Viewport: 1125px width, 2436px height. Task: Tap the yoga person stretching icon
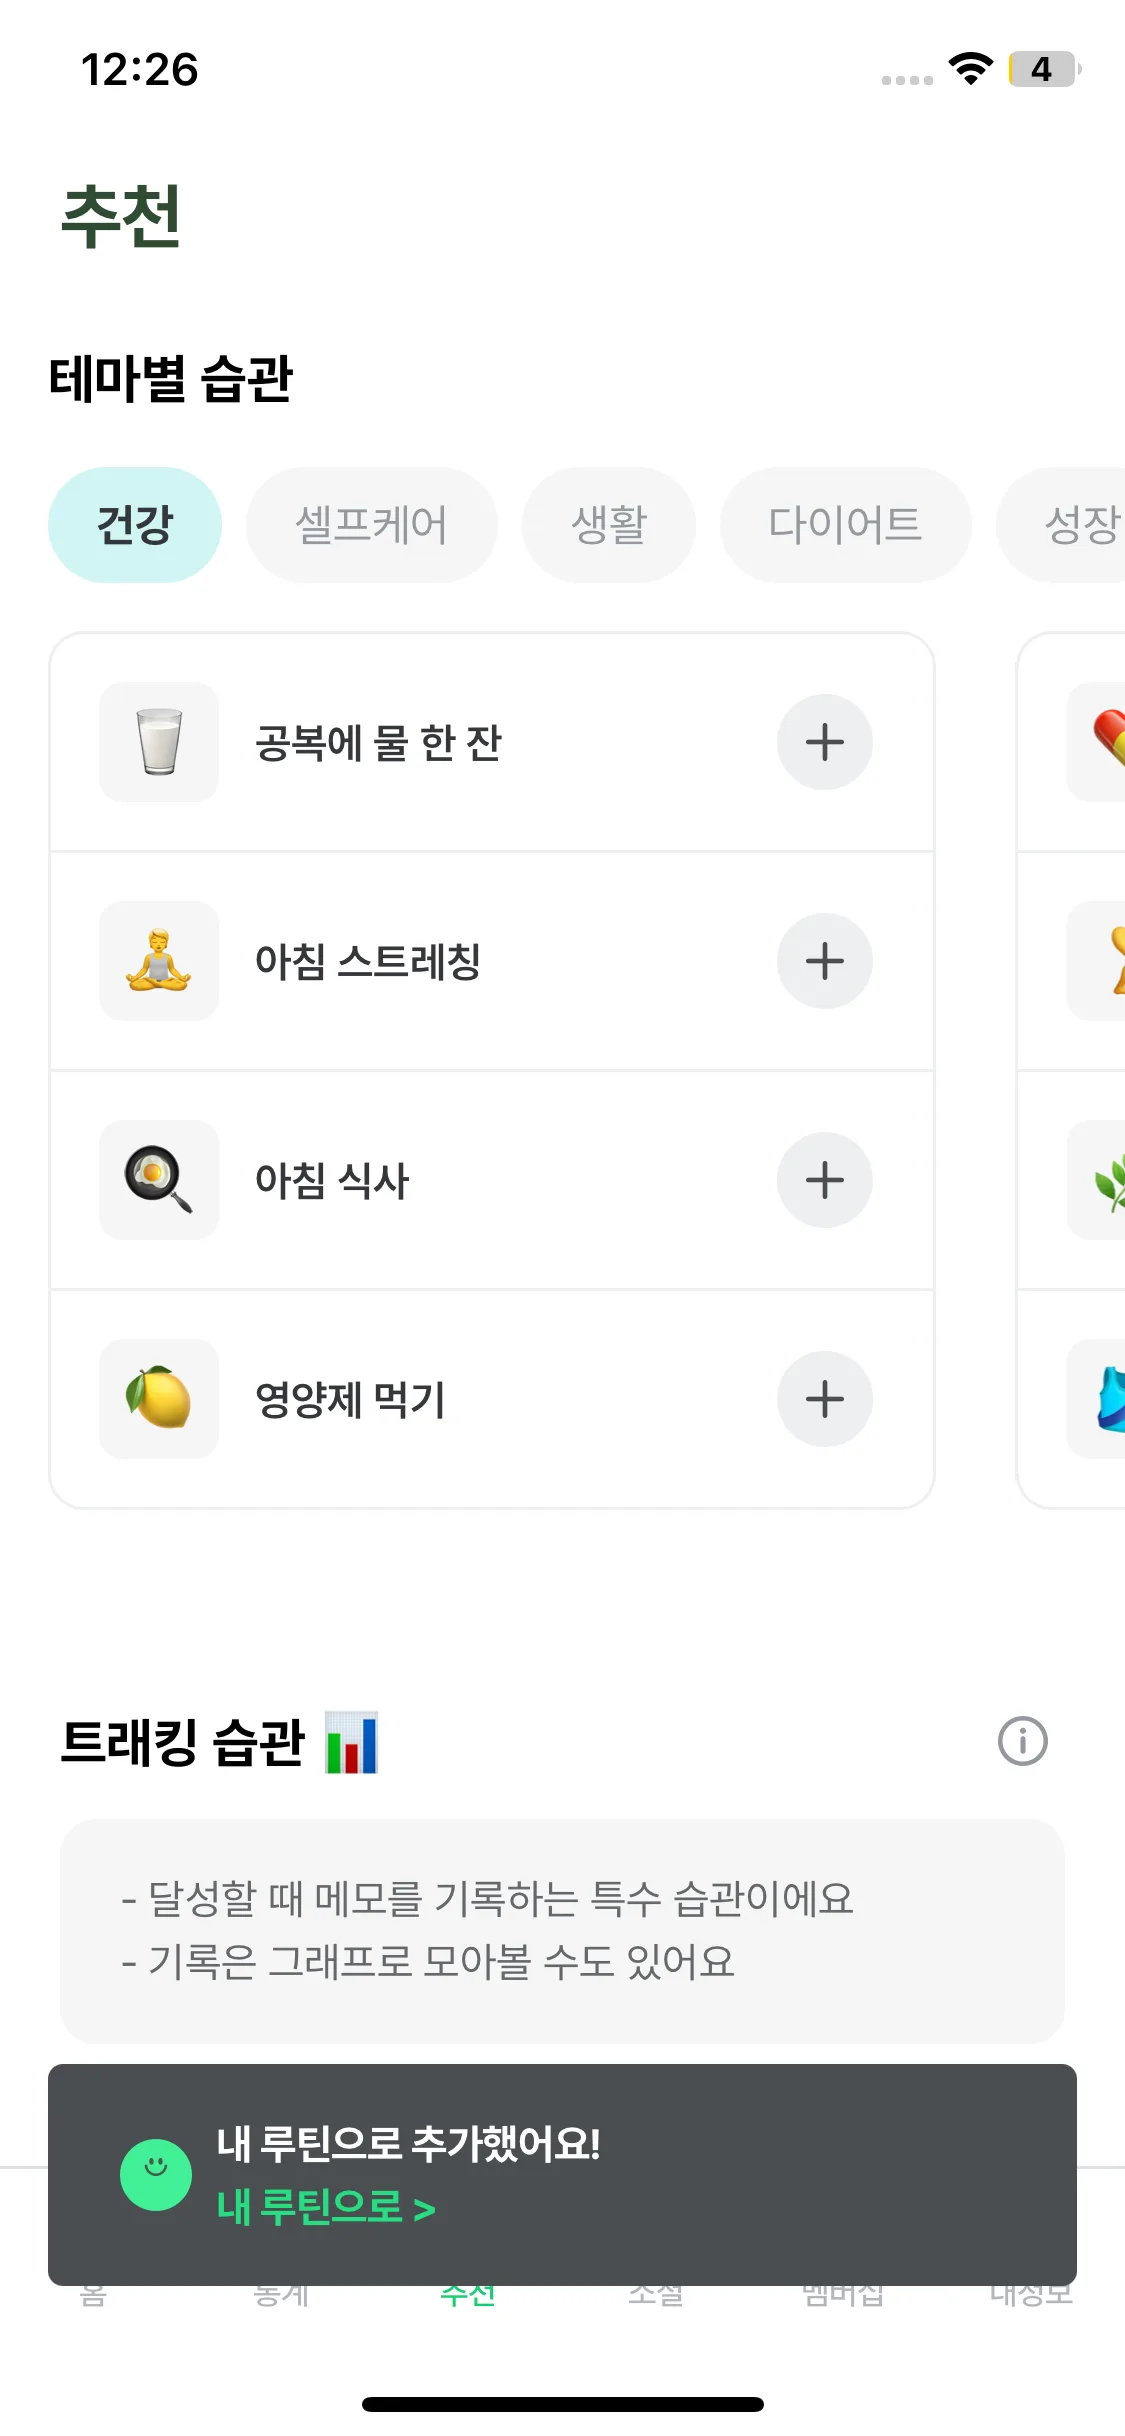coord(159,961)
